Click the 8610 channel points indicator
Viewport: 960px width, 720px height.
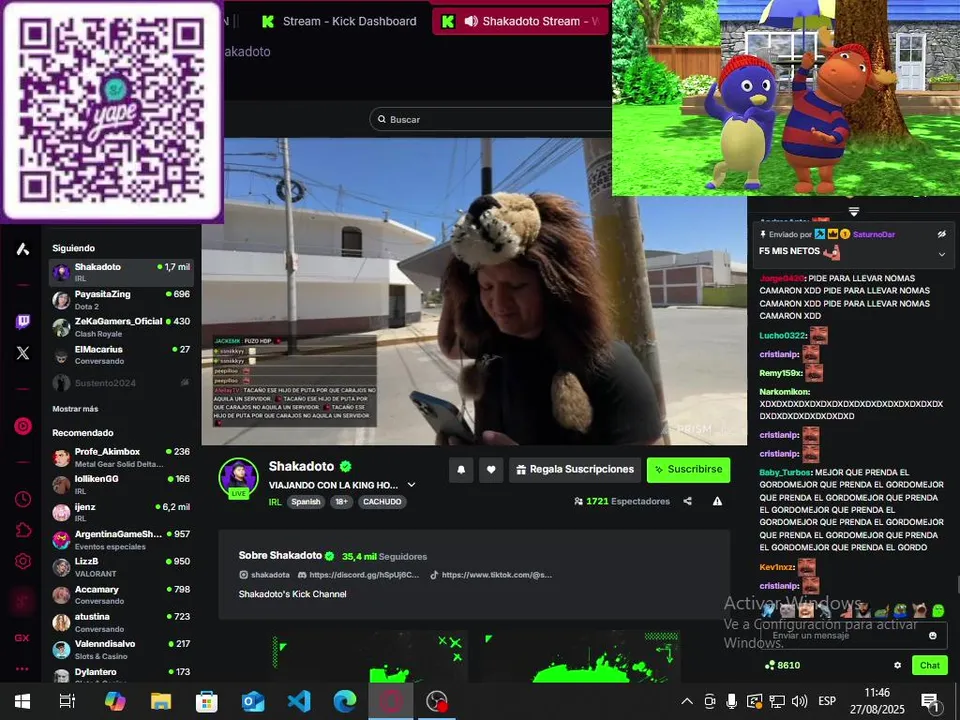[782, 665]
